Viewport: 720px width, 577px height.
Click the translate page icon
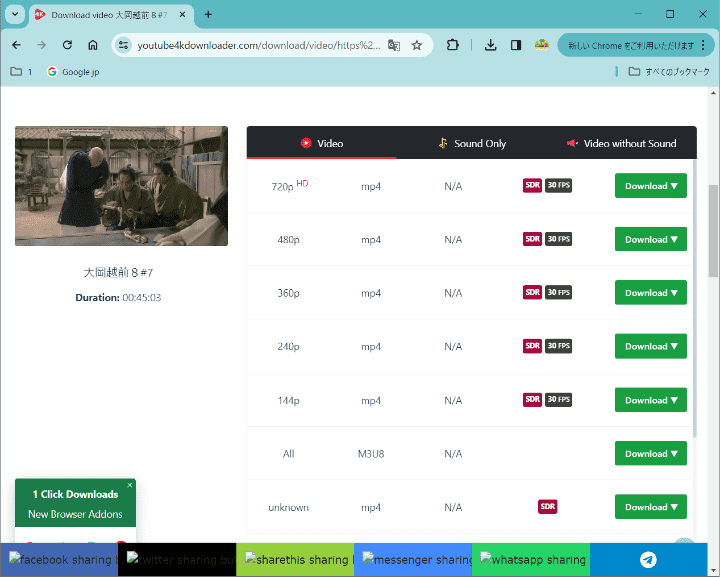[394, 45]
